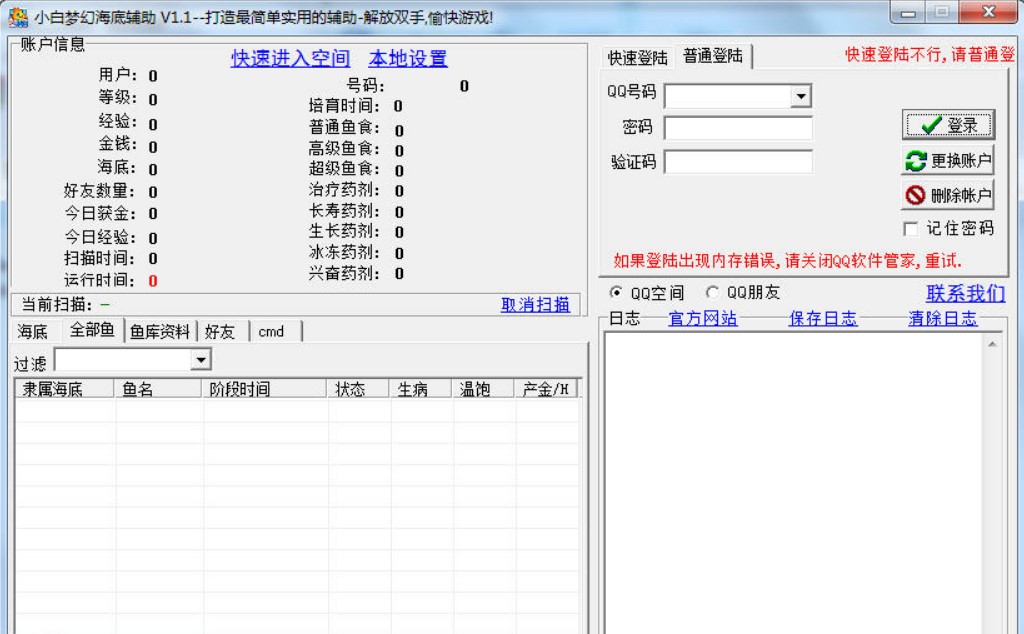Click the log text area
1024x634 pixels.
point(794,483)
